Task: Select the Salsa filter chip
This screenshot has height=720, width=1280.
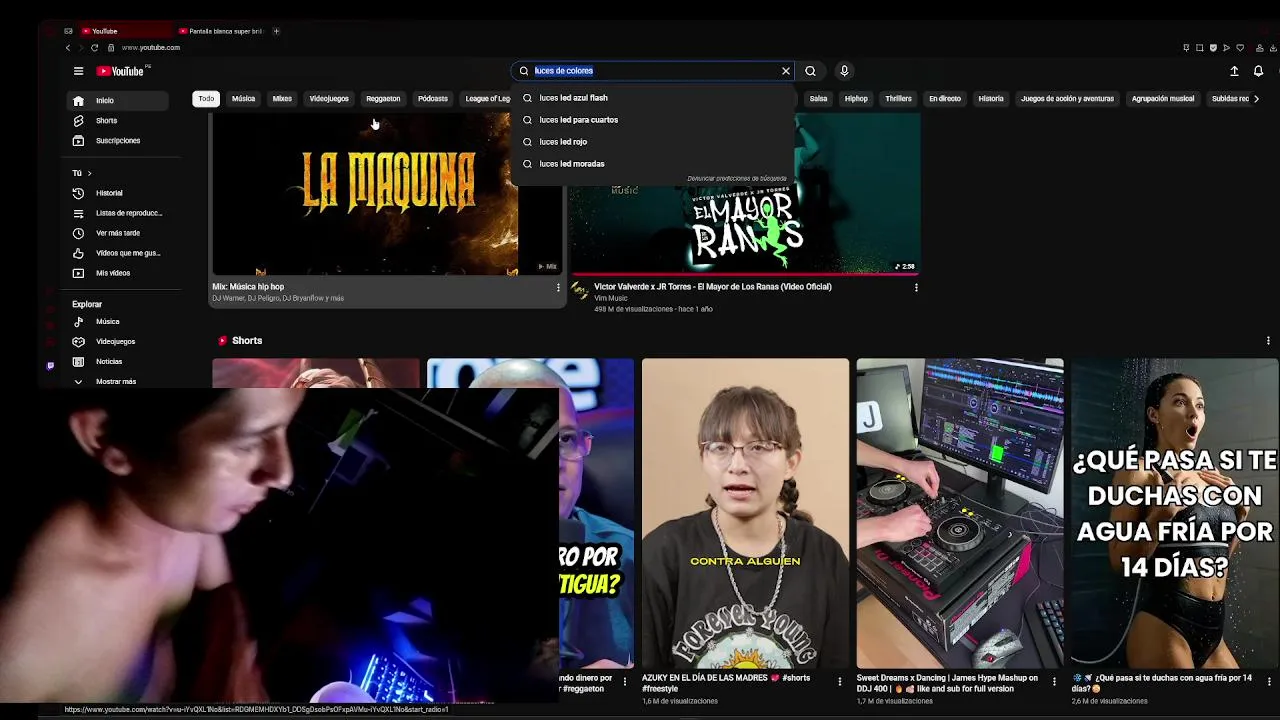Action: 818,99
